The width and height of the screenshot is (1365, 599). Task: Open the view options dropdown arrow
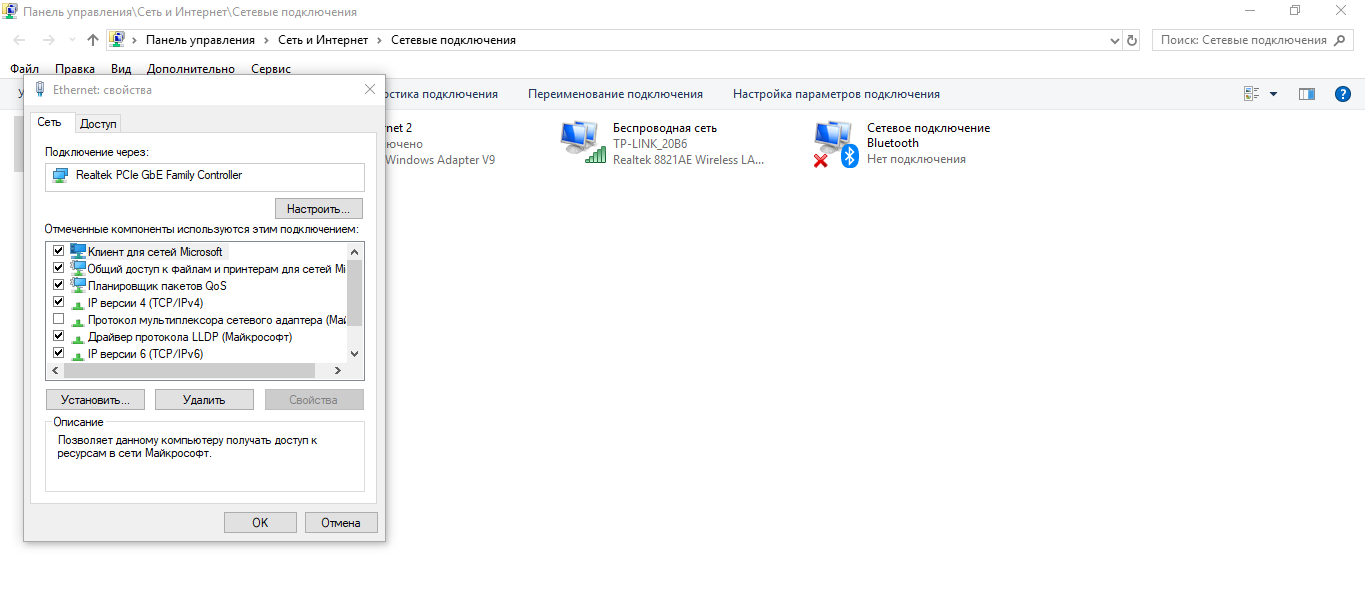pos(1273,94)
